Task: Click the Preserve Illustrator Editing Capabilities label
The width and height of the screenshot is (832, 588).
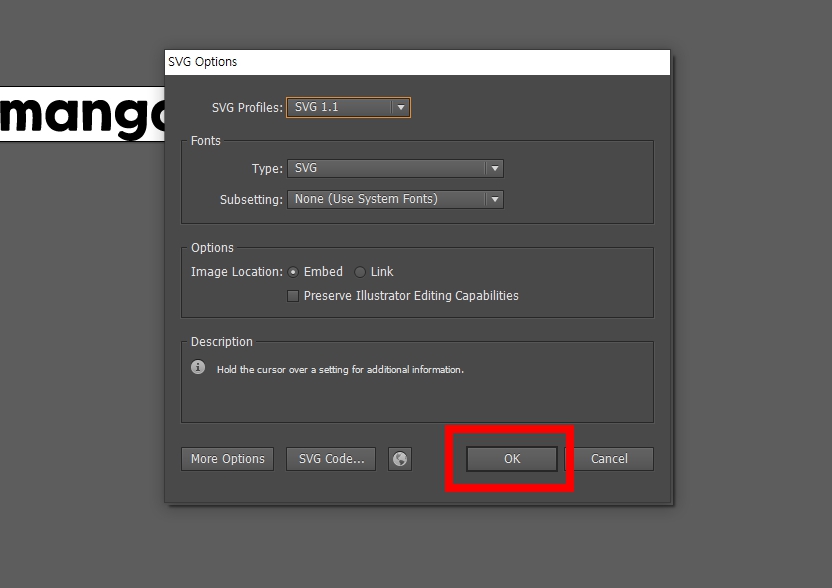Action: click(411, 296)
